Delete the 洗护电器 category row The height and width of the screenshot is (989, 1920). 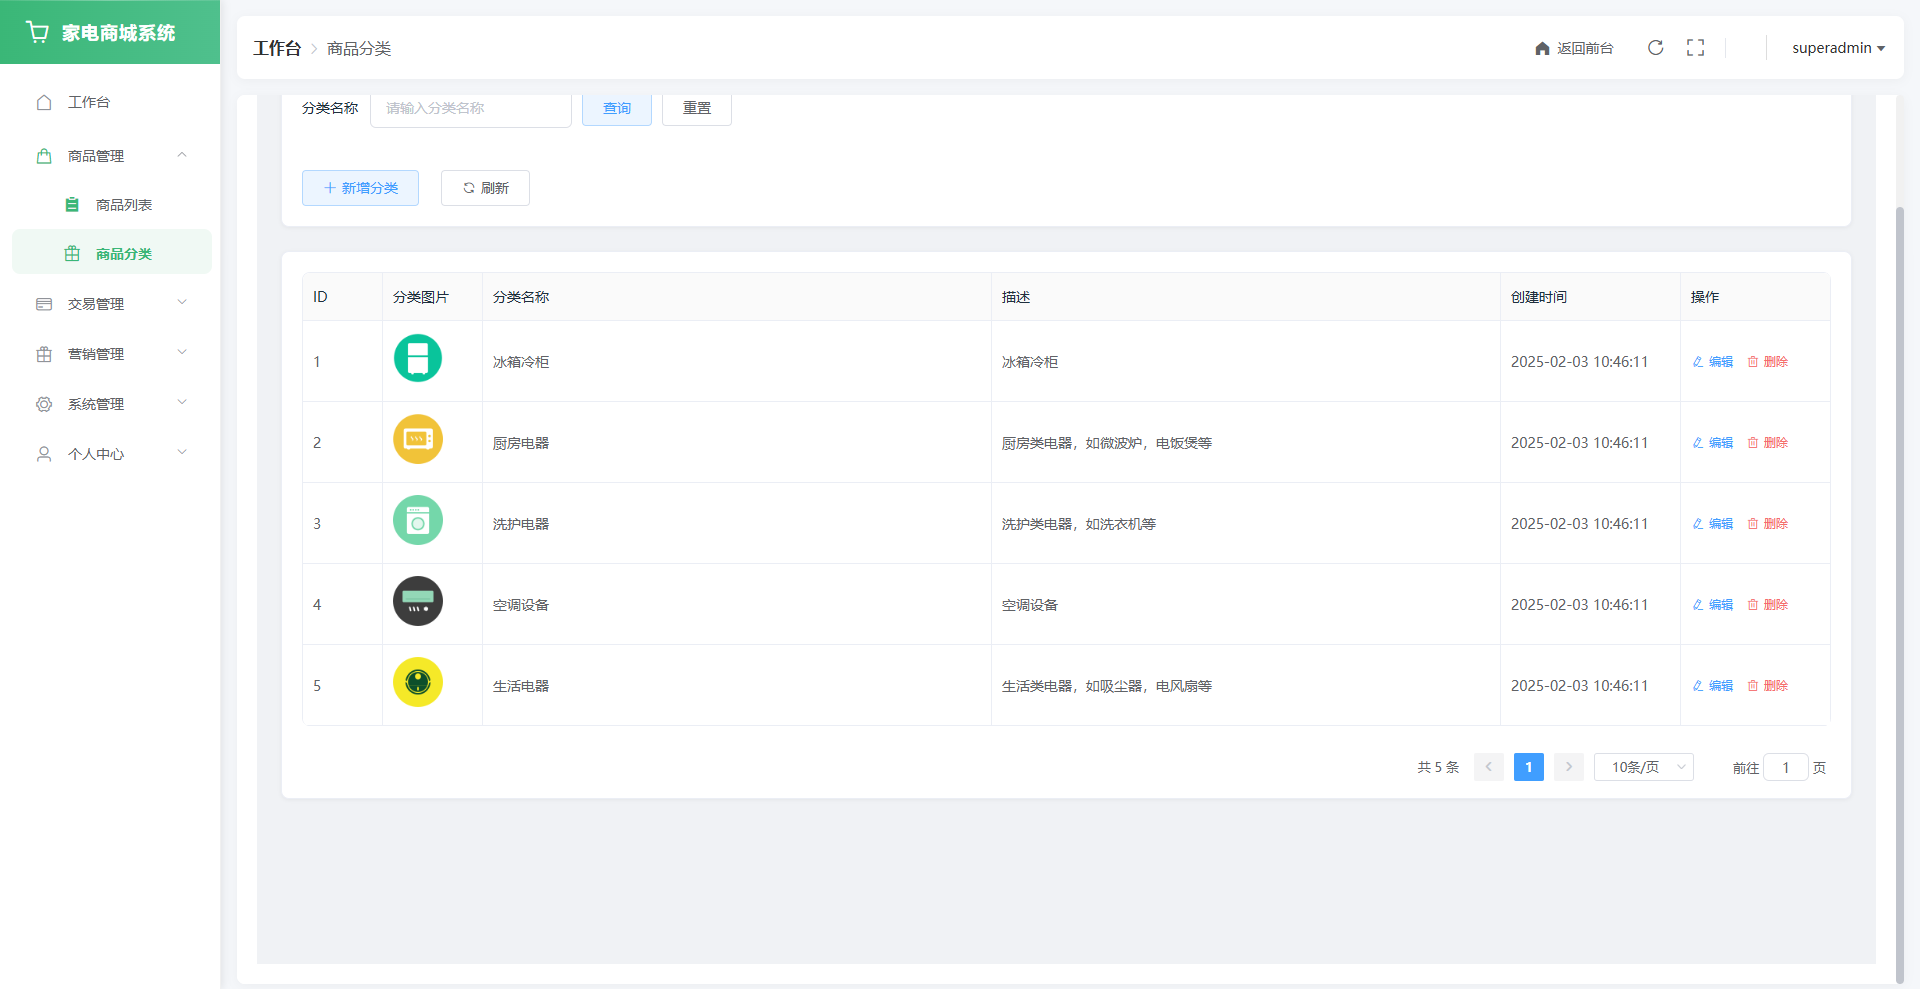1767,524
